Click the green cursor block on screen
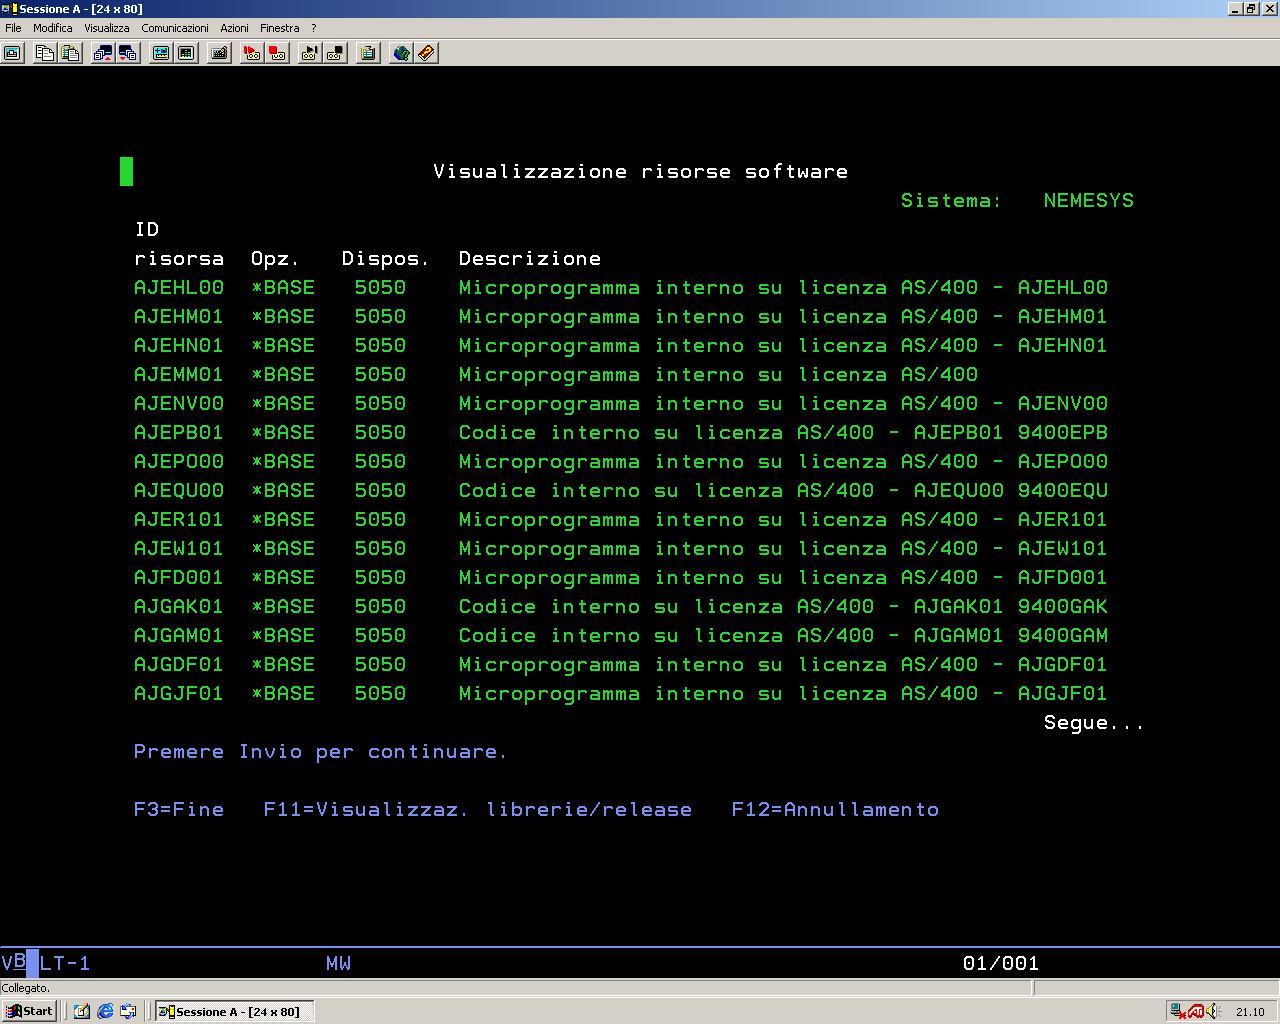This screenshot has width=1280, height=1024. click(x=126, y=171)
